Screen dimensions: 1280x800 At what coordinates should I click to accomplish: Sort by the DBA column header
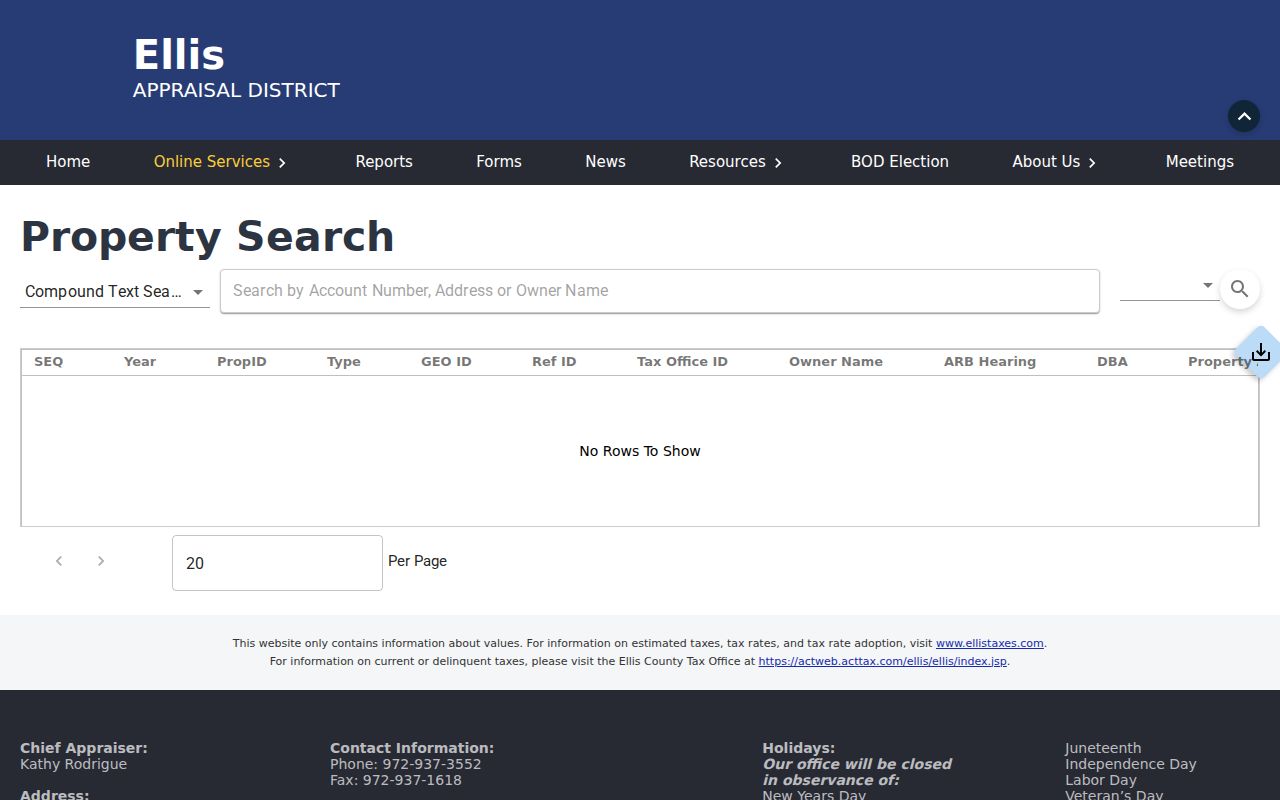[1112, 362]
